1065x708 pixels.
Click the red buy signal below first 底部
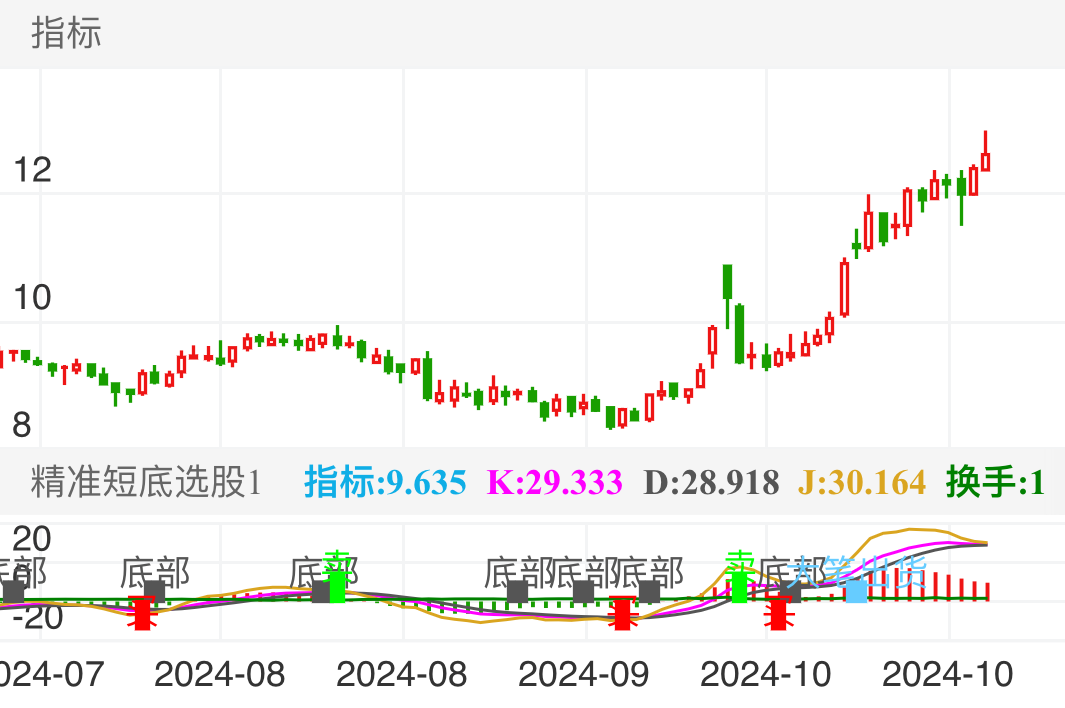[x=143, y=612]
